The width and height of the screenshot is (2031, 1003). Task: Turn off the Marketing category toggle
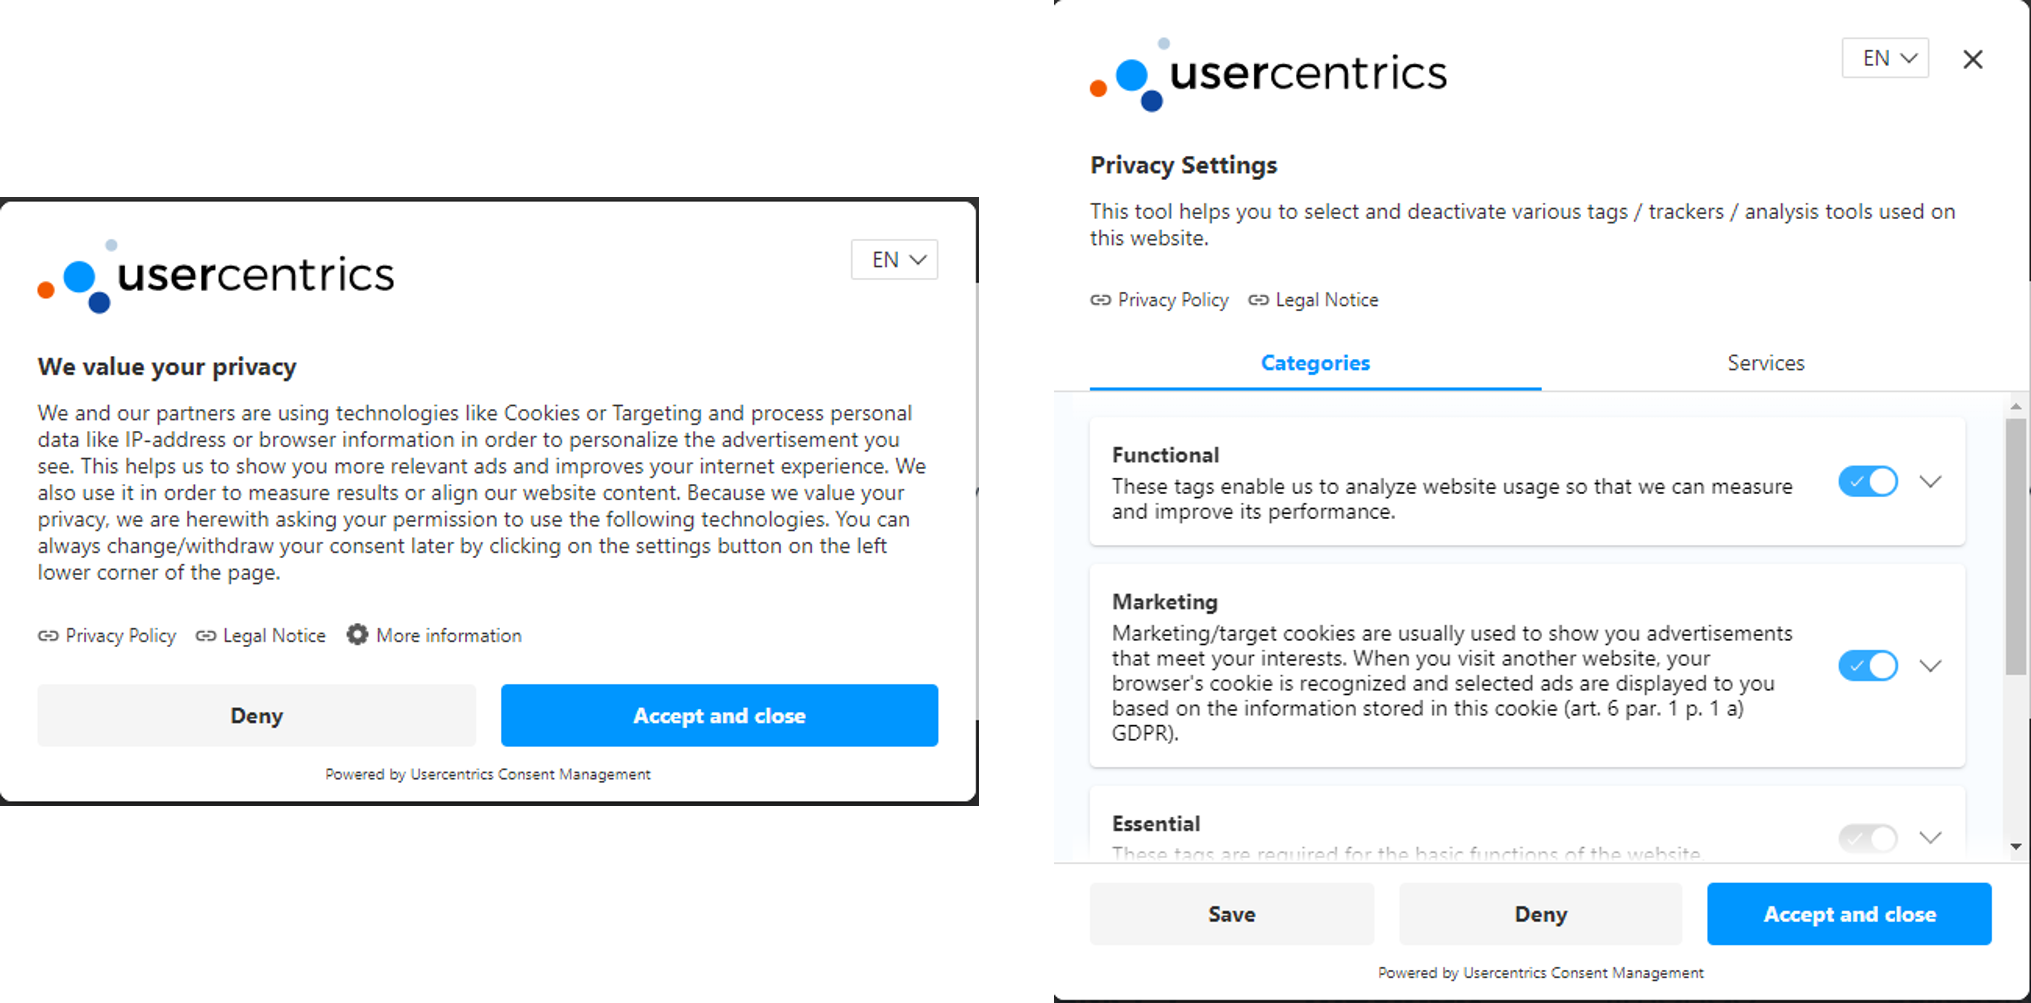coord(1867,666)
